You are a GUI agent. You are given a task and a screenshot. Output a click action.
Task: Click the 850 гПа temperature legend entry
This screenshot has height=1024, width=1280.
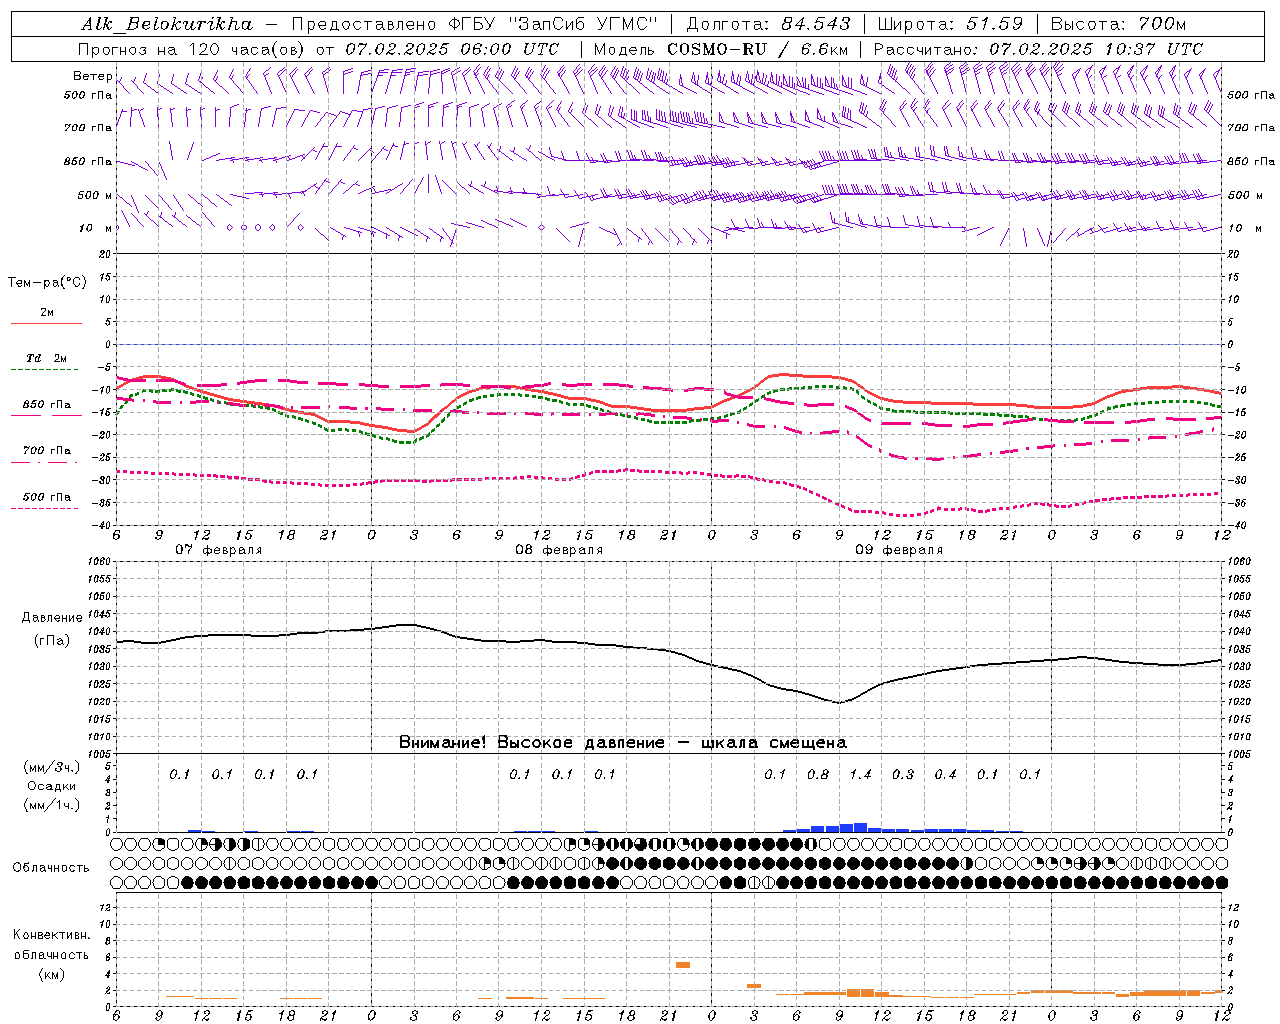pyautogui.click(x=47, y=405)
